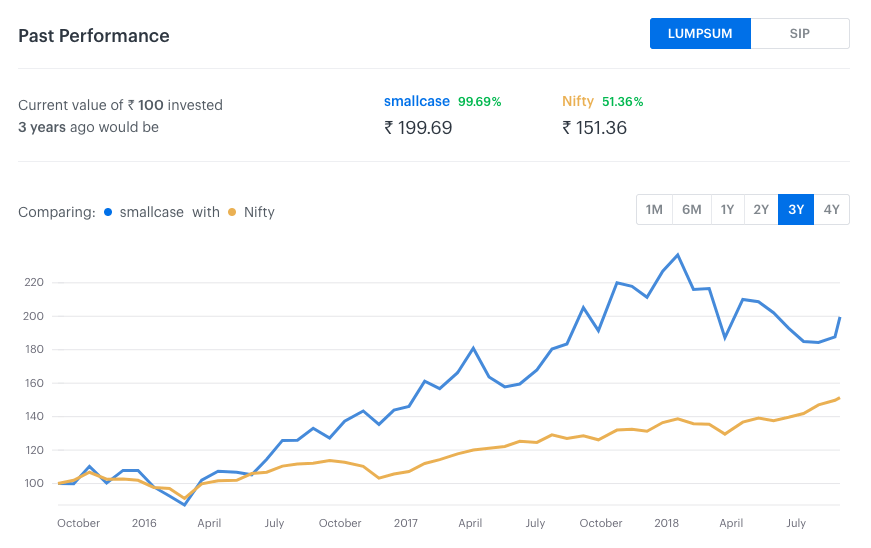The width and height of the screenshot is (871, 548).
Task: Select the LUMPSUM investment mode
Action: click(x=700, y=34)
